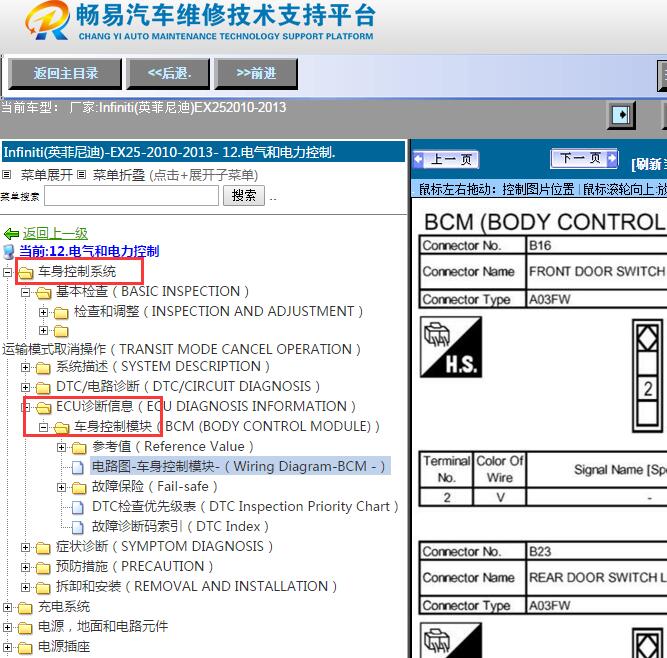This screenshot has height=658, width=667.
Task: Open ECU诊断信息 (ECU DIAGNOSIS INFORMATION) folder
Action: [206, 406]
